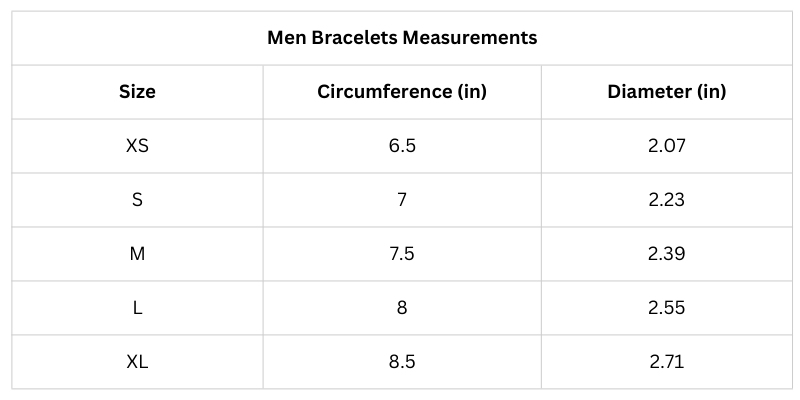Select the Size column header
The width and height of the screenshot is (800, 400).
coord(137,92)
